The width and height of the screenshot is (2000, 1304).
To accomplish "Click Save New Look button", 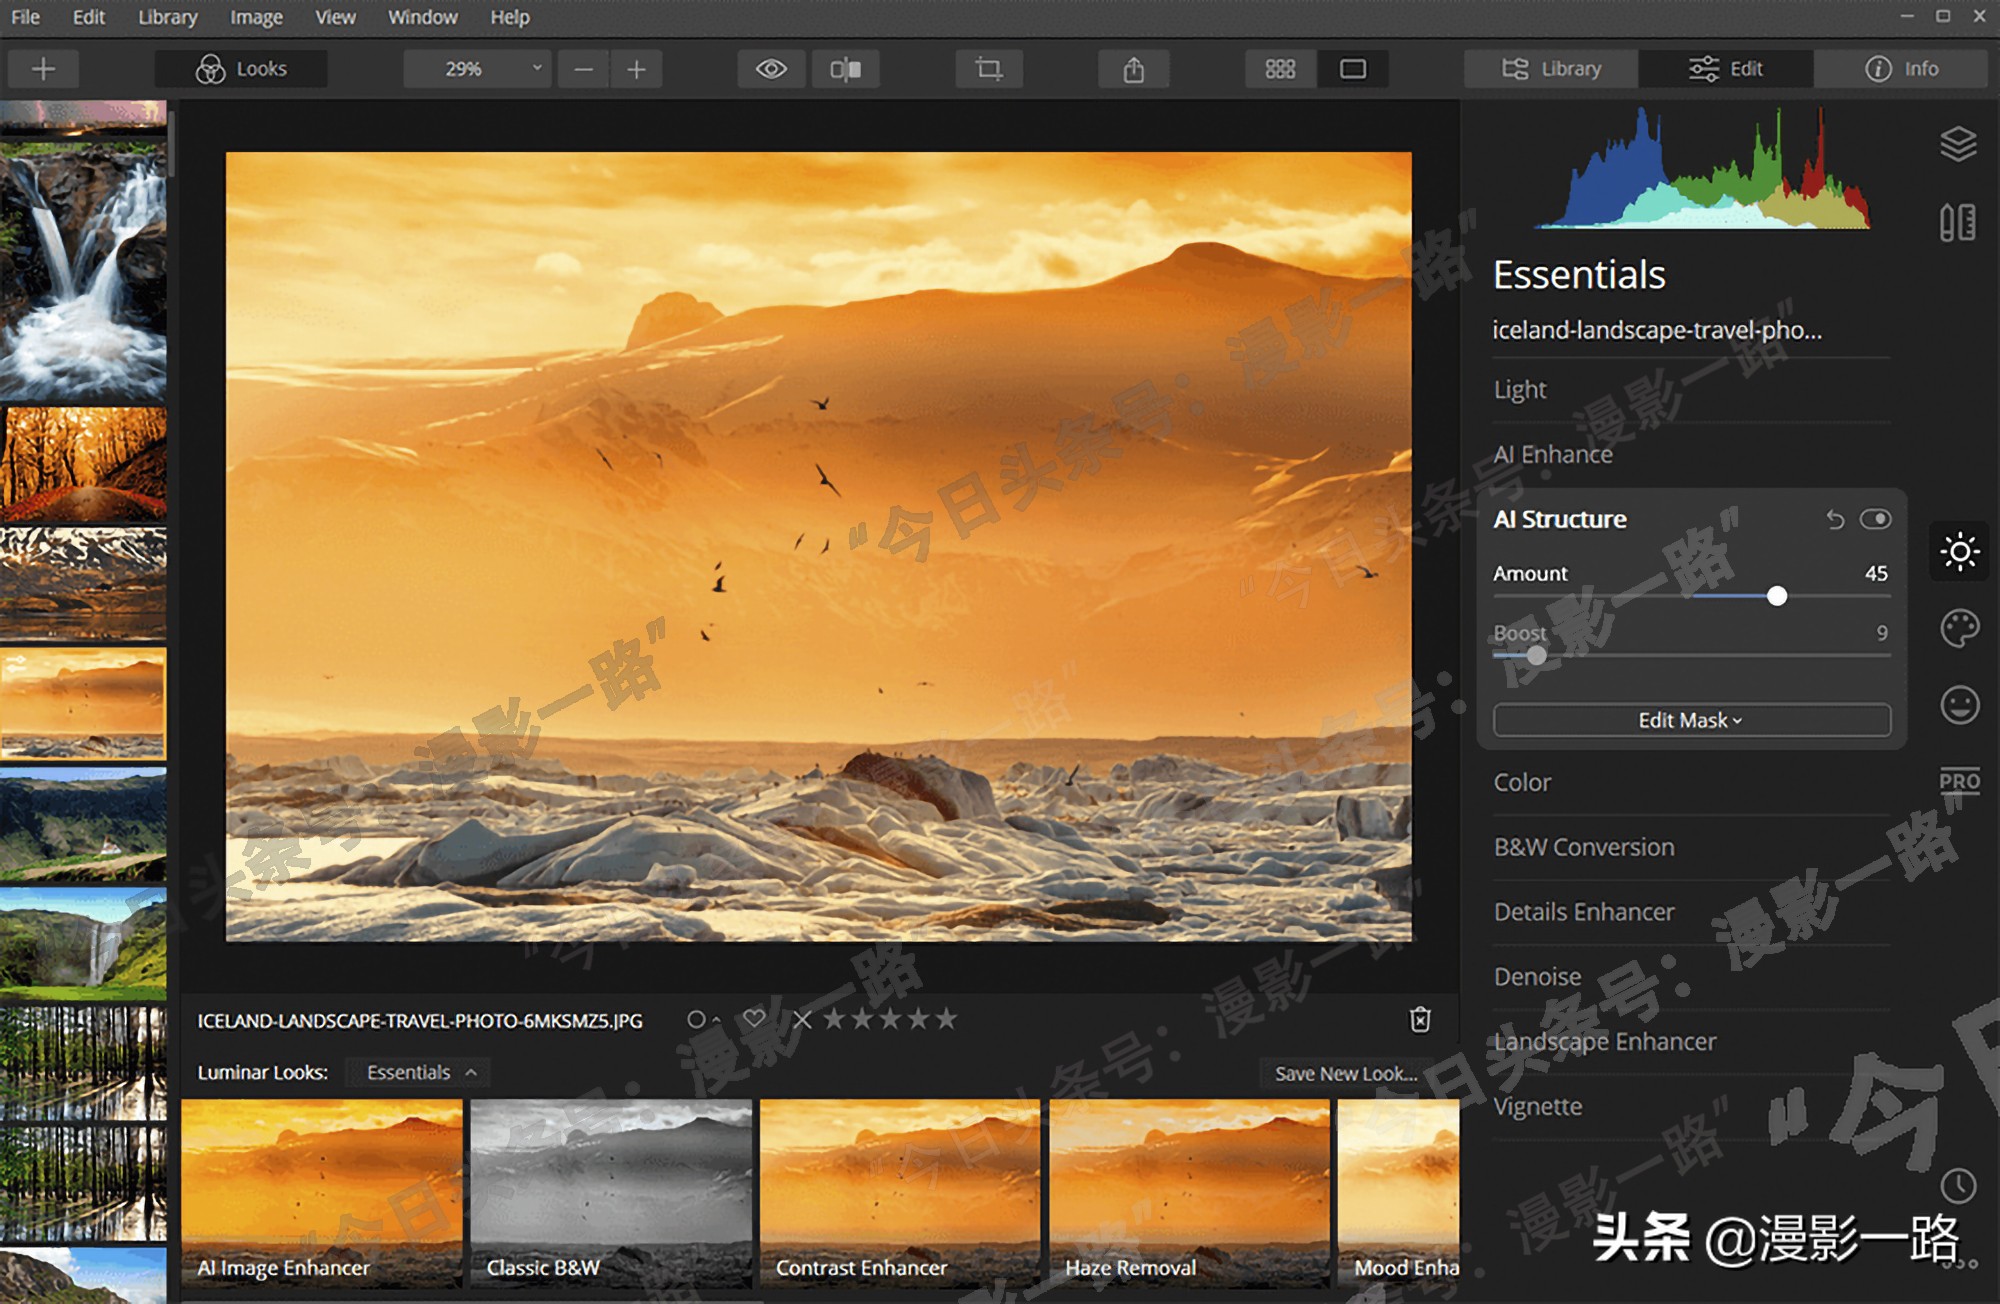I will click(1345, 1073).
